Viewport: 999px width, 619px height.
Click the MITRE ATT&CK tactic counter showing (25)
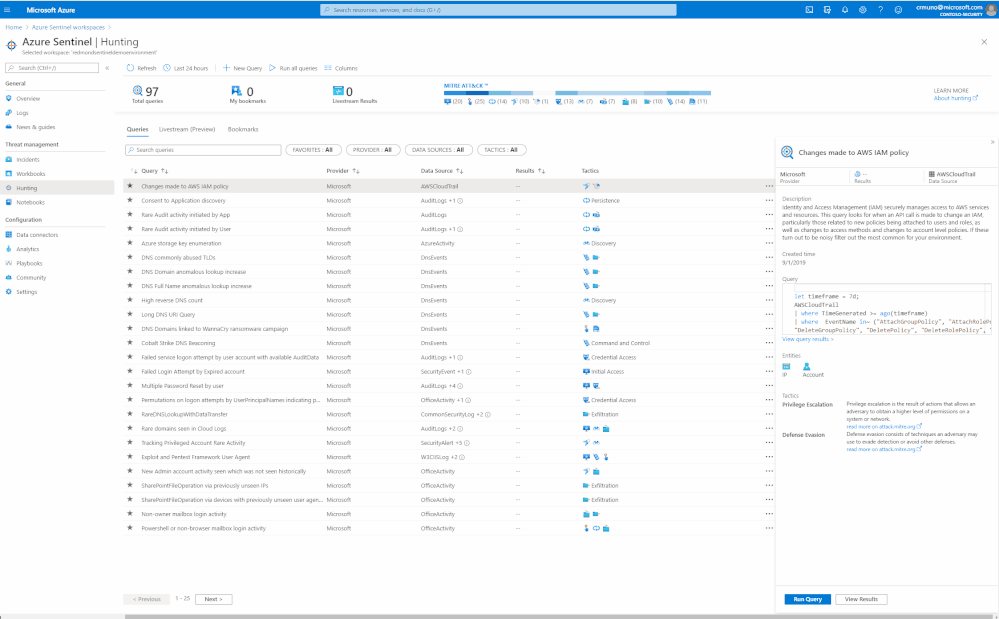point(476,101)
